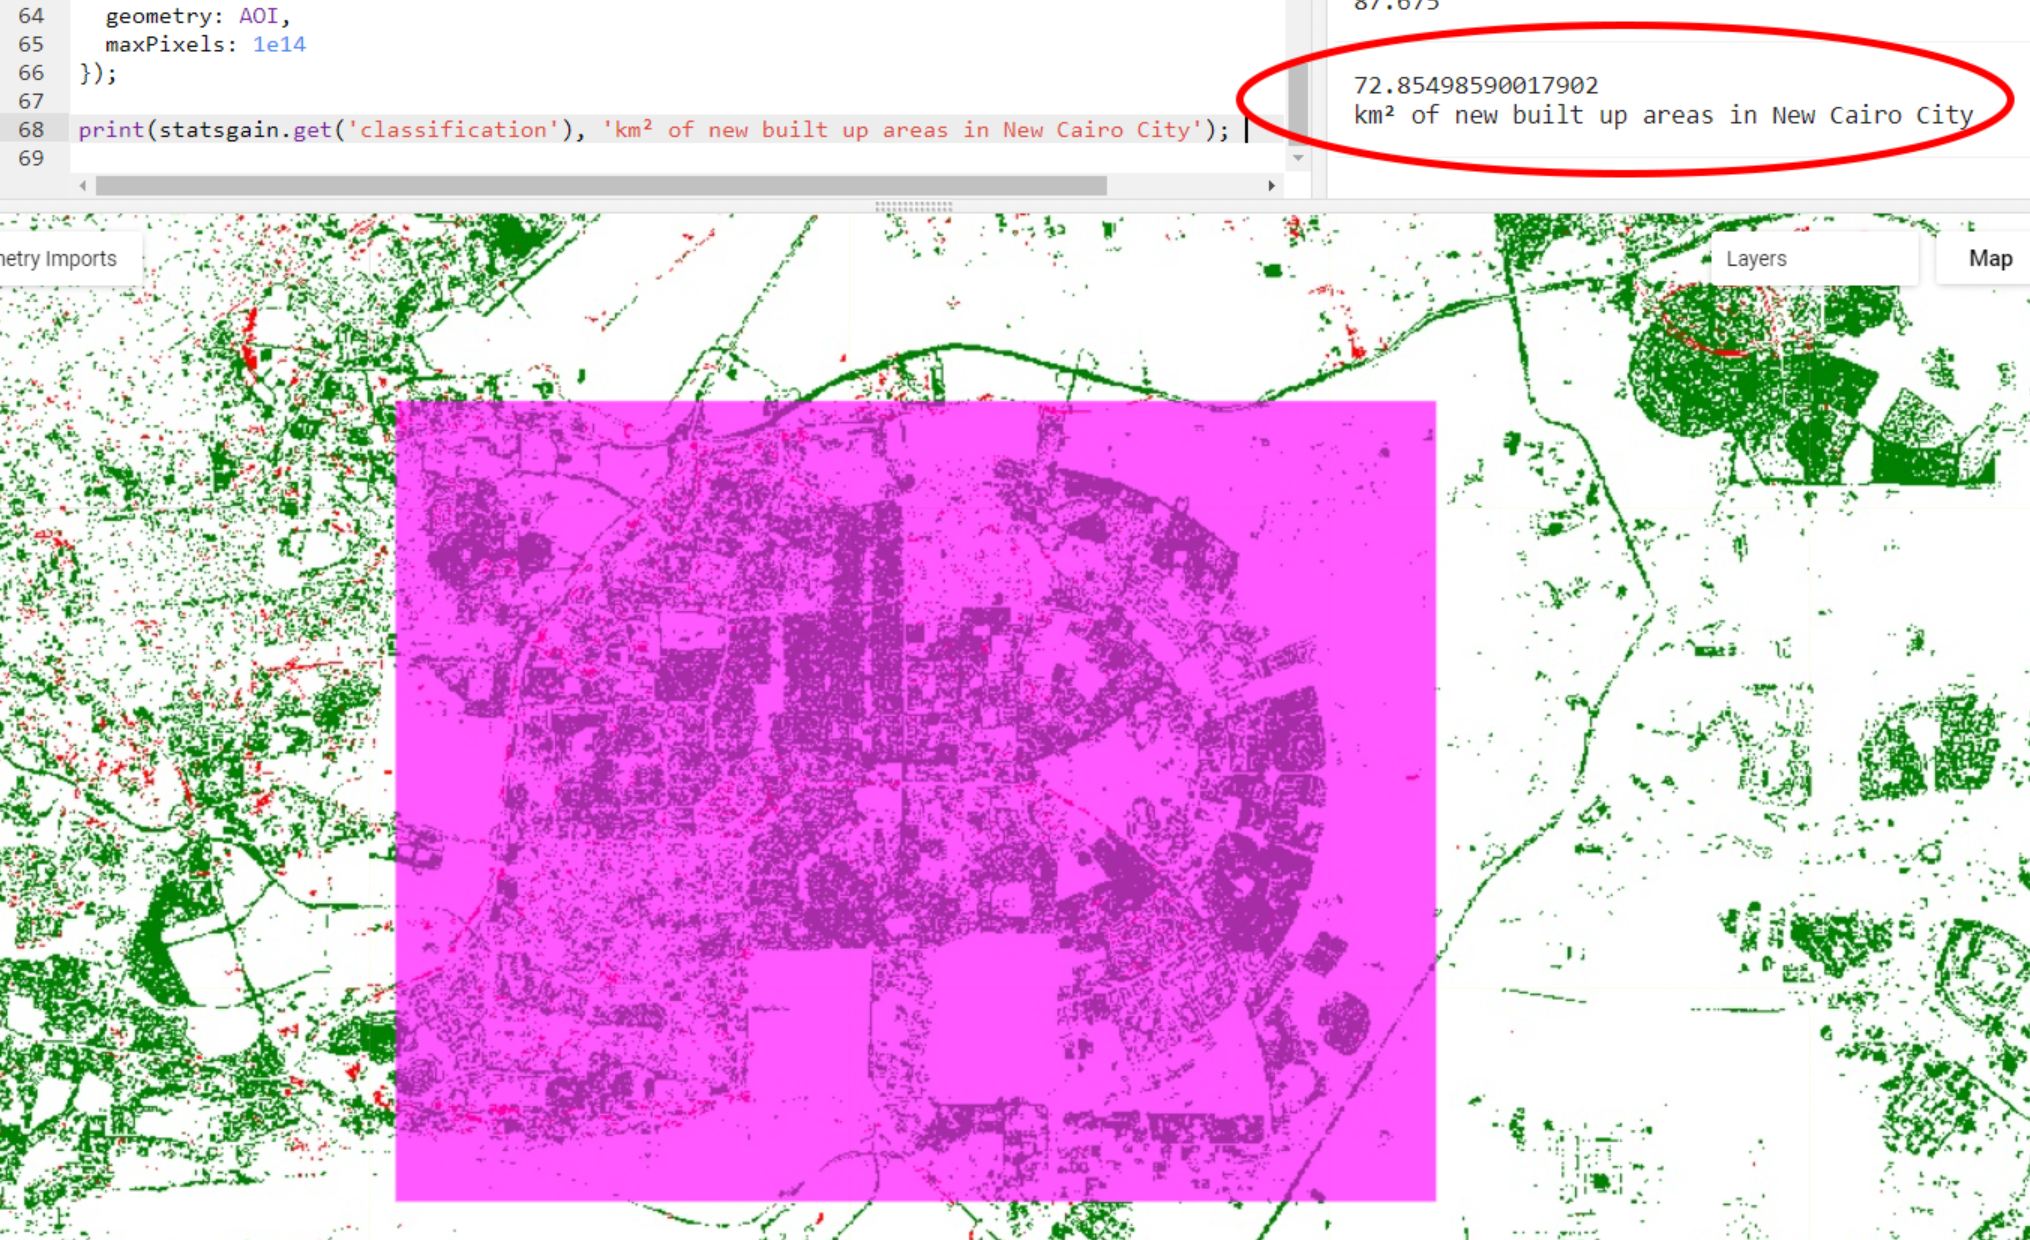Expand Geometry Imports section chevron
This screenshot has height=1240, width=2030.
(65, 255)
